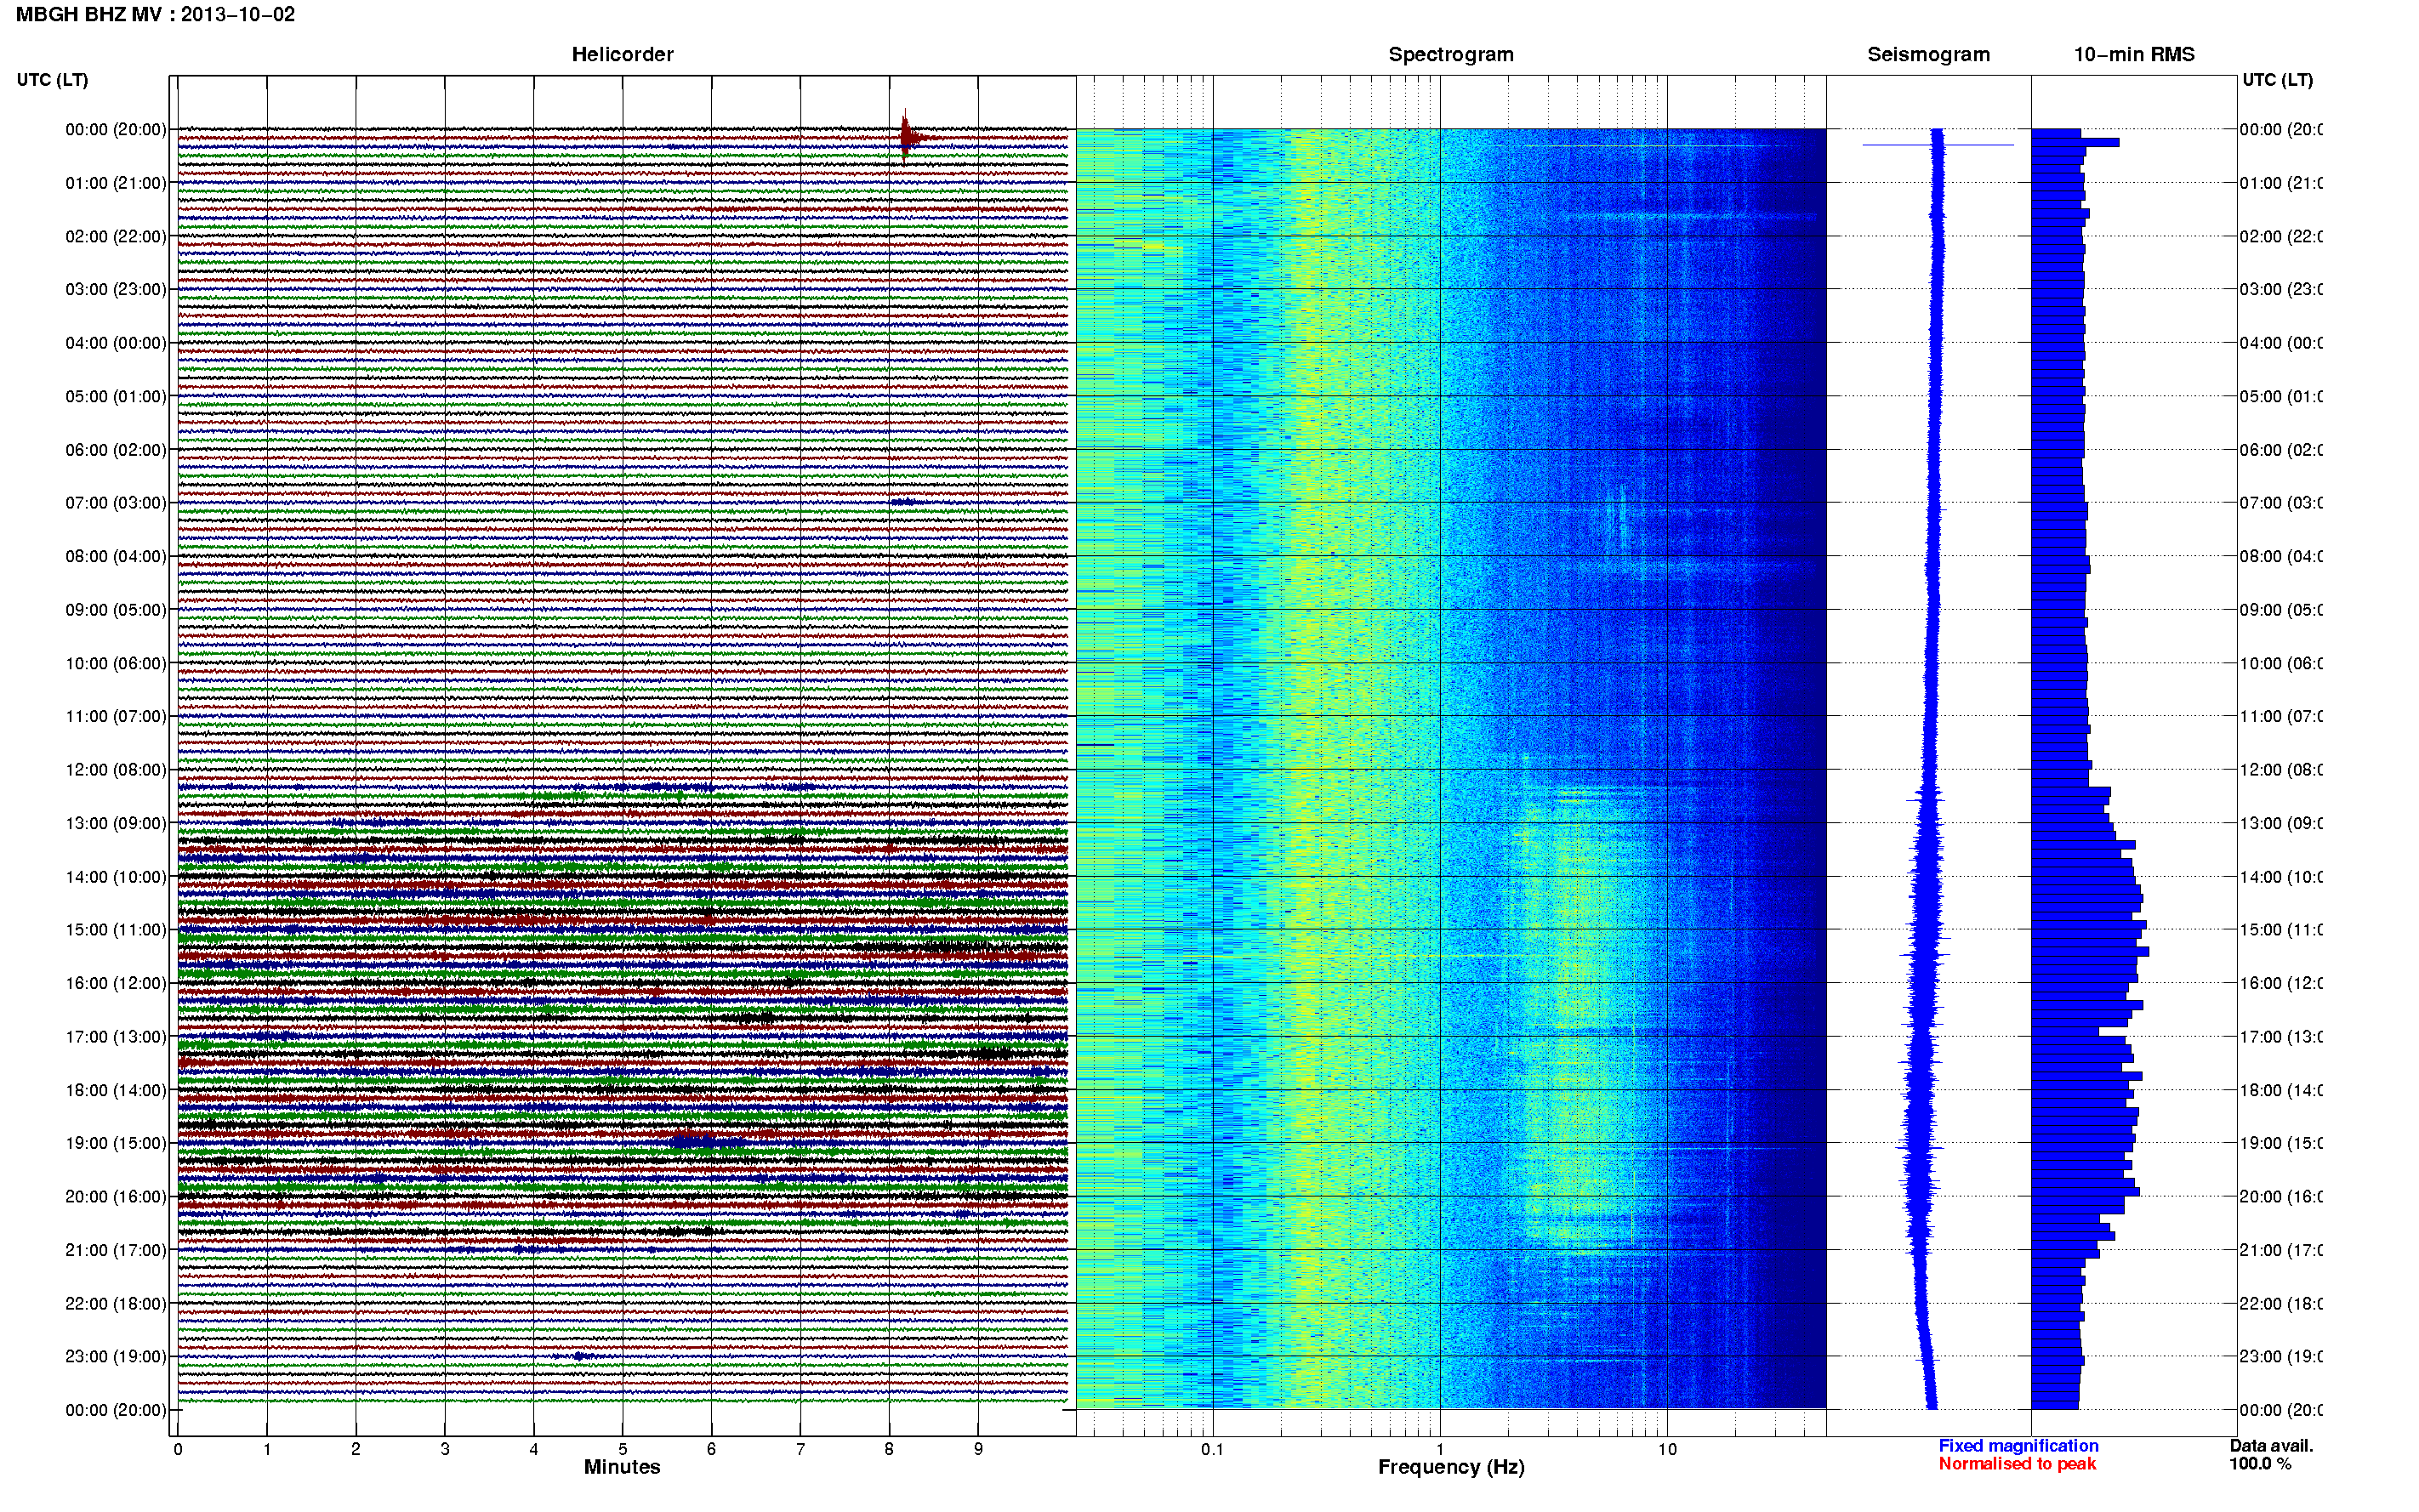Click left-axis time label '05:00 (01:00)'
Screen dimensions: 2419x1512
tap(116, 397)
